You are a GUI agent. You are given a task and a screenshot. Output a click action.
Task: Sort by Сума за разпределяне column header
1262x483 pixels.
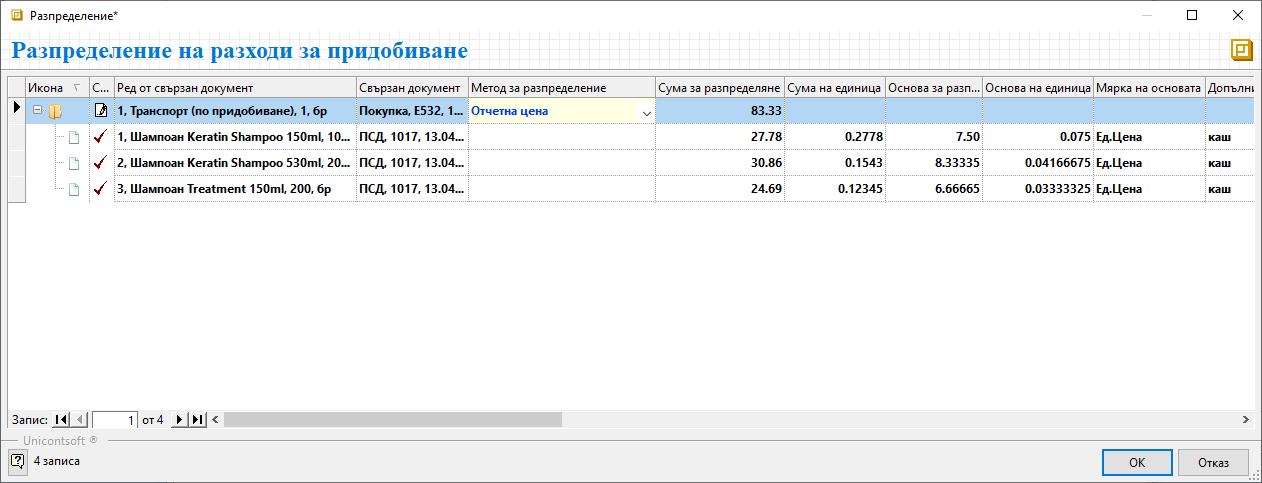tap(719, 88)
